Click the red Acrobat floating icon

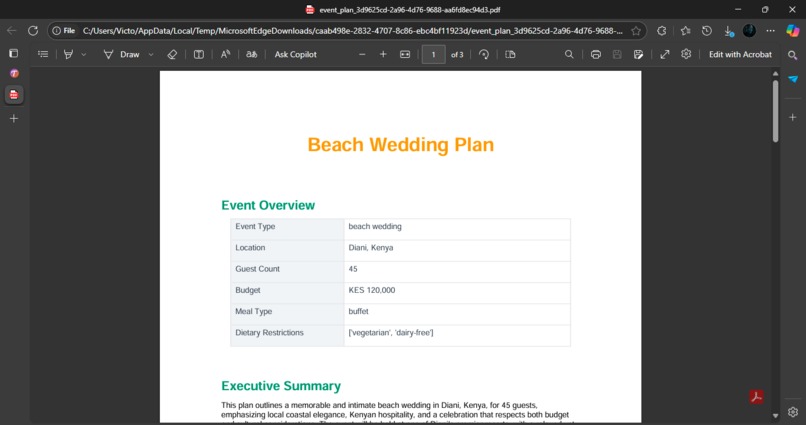click(x=756, y=397)
